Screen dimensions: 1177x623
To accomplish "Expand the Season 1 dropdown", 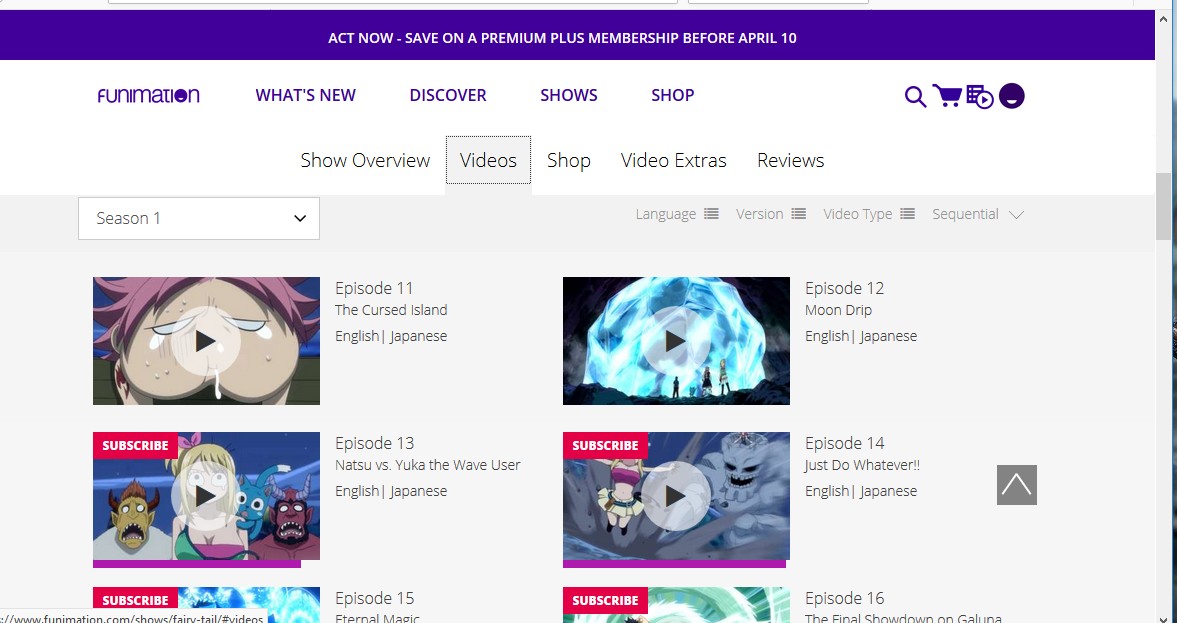I will [199, 218].
